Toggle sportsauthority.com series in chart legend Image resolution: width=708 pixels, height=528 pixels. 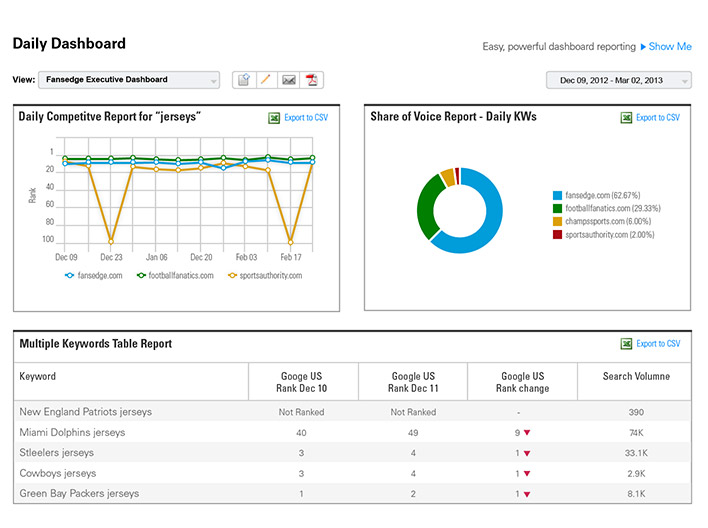coord(265,276)
